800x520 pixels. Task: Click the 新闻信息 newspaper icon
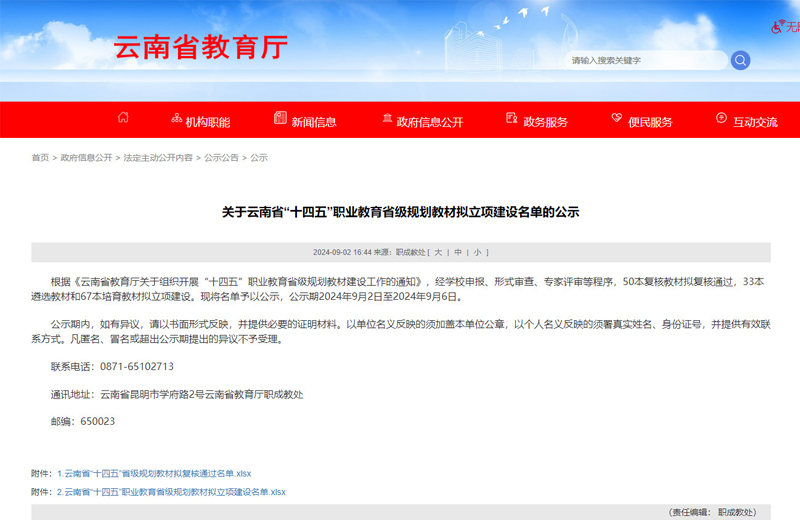281,119
